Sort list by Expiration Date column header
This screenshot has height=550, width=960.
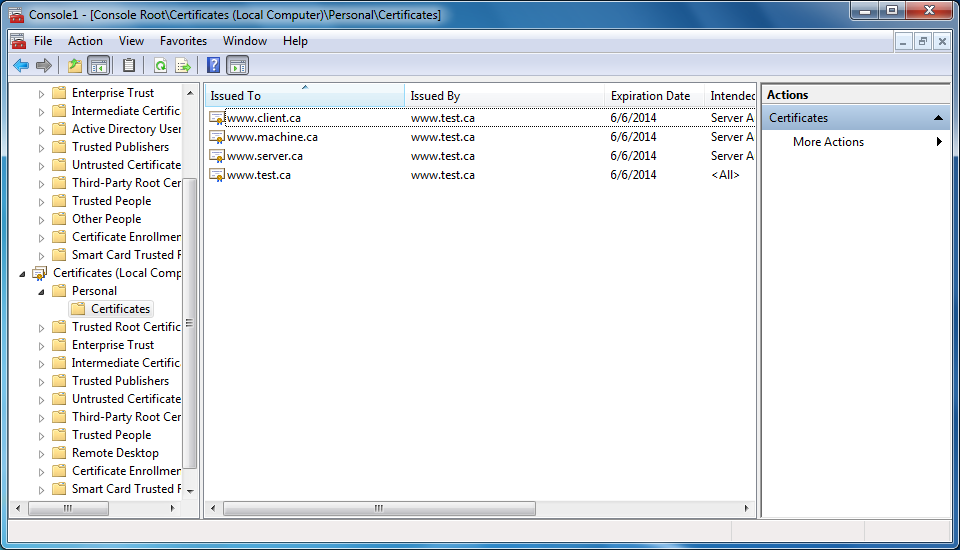point(650,96)
